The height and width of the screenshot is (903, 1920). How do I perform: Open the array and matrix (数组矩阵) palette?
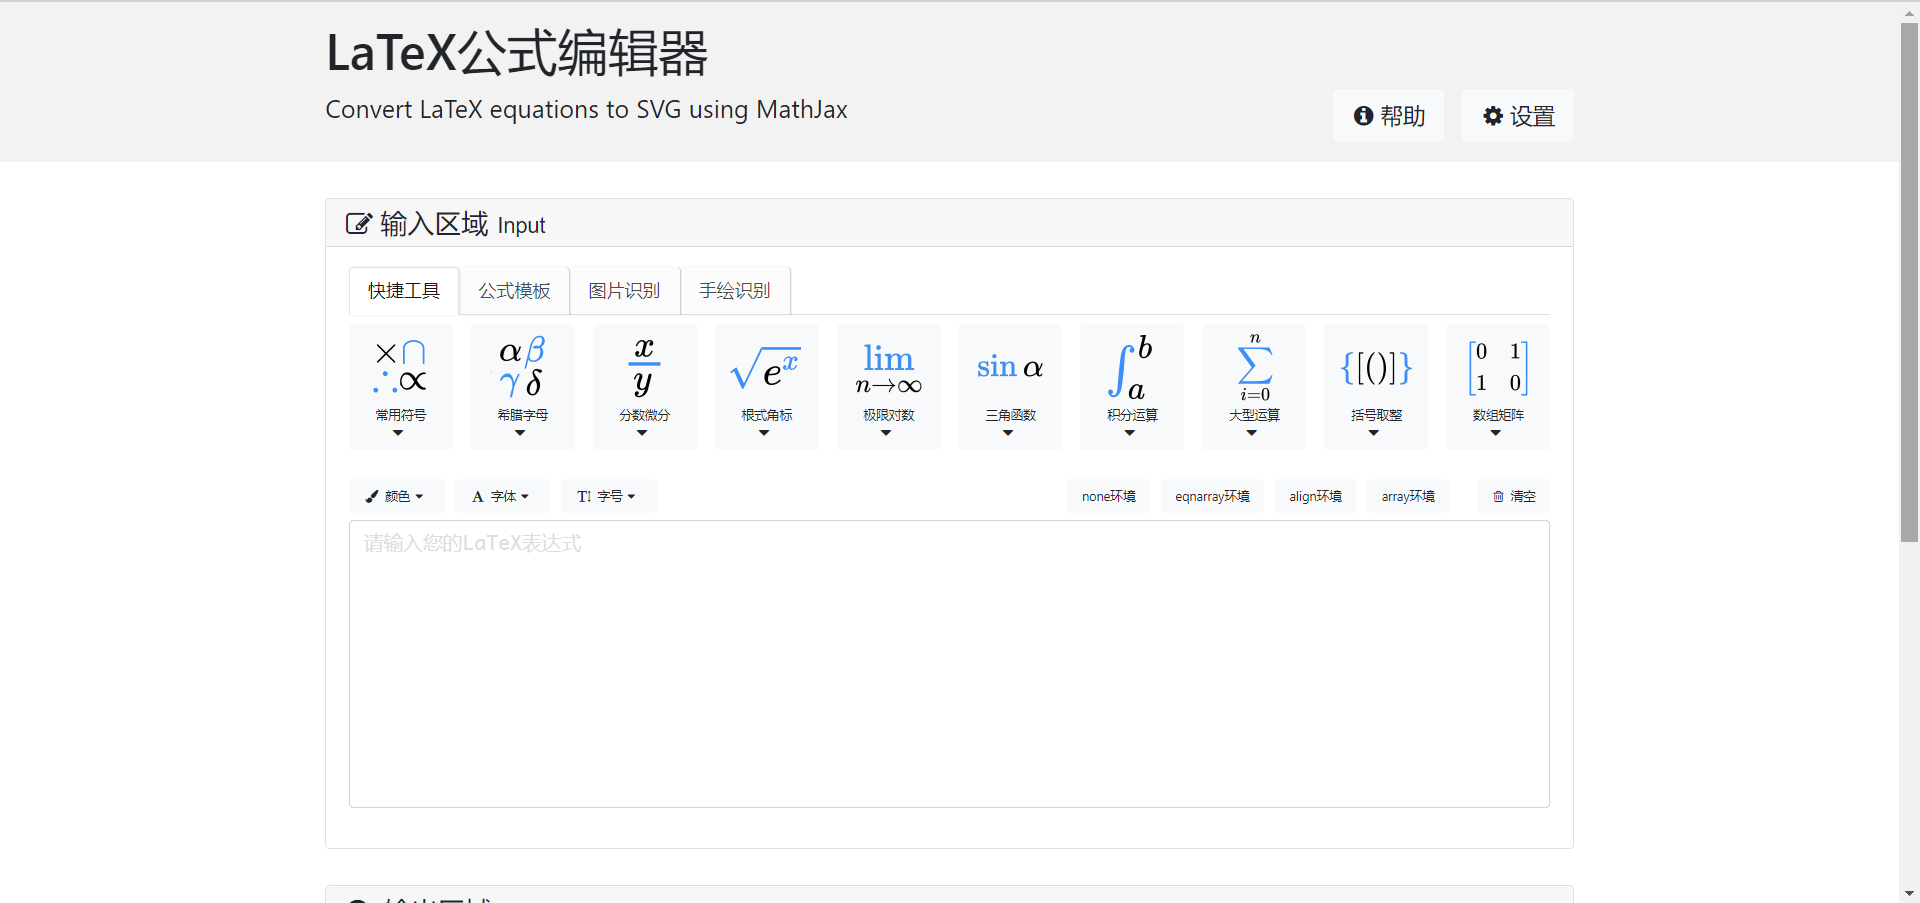coord(1498,386)
